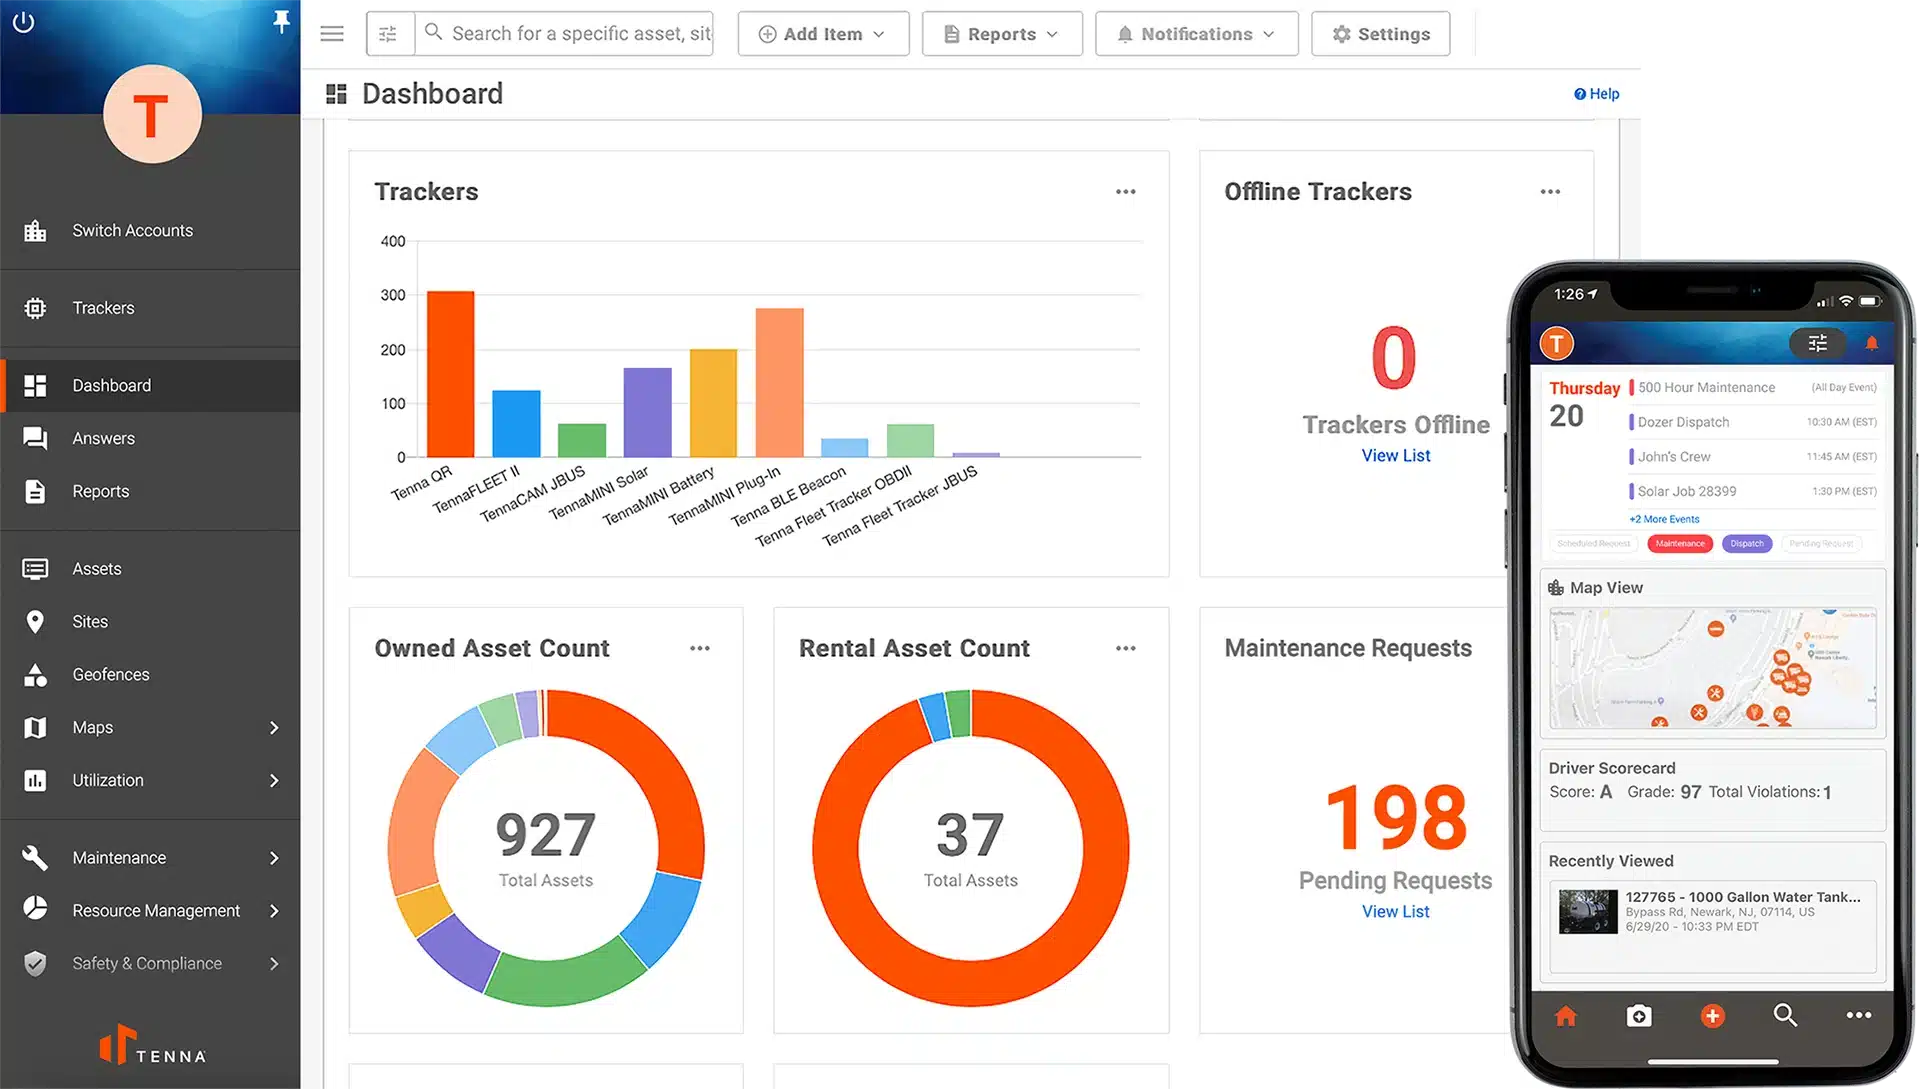Open the Reports dropdown in top bar

pos(1002,34)
